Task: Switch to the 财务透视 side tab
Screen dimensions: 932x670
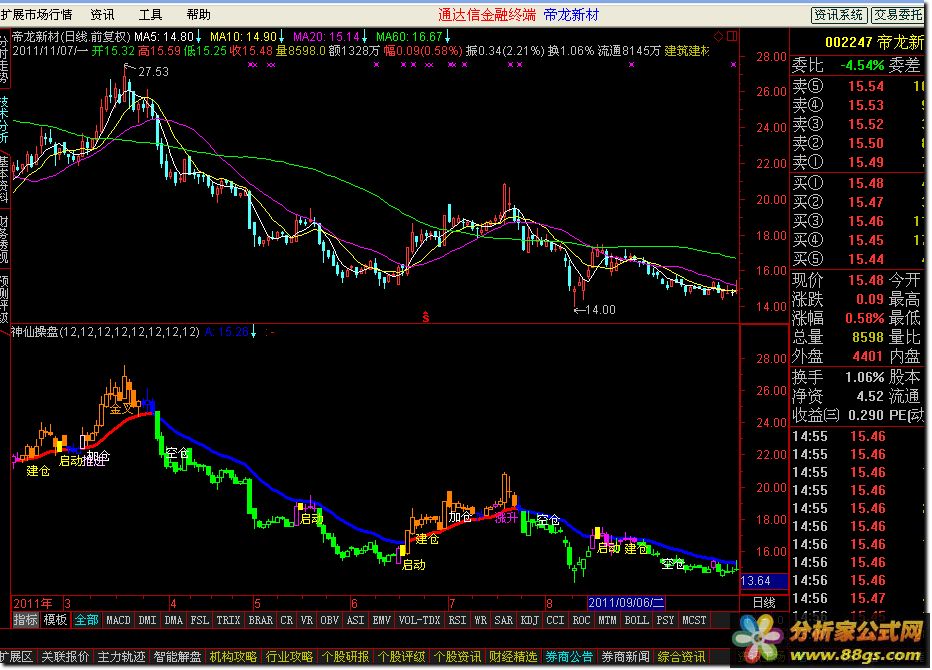Action: click(x=4, y=239)
